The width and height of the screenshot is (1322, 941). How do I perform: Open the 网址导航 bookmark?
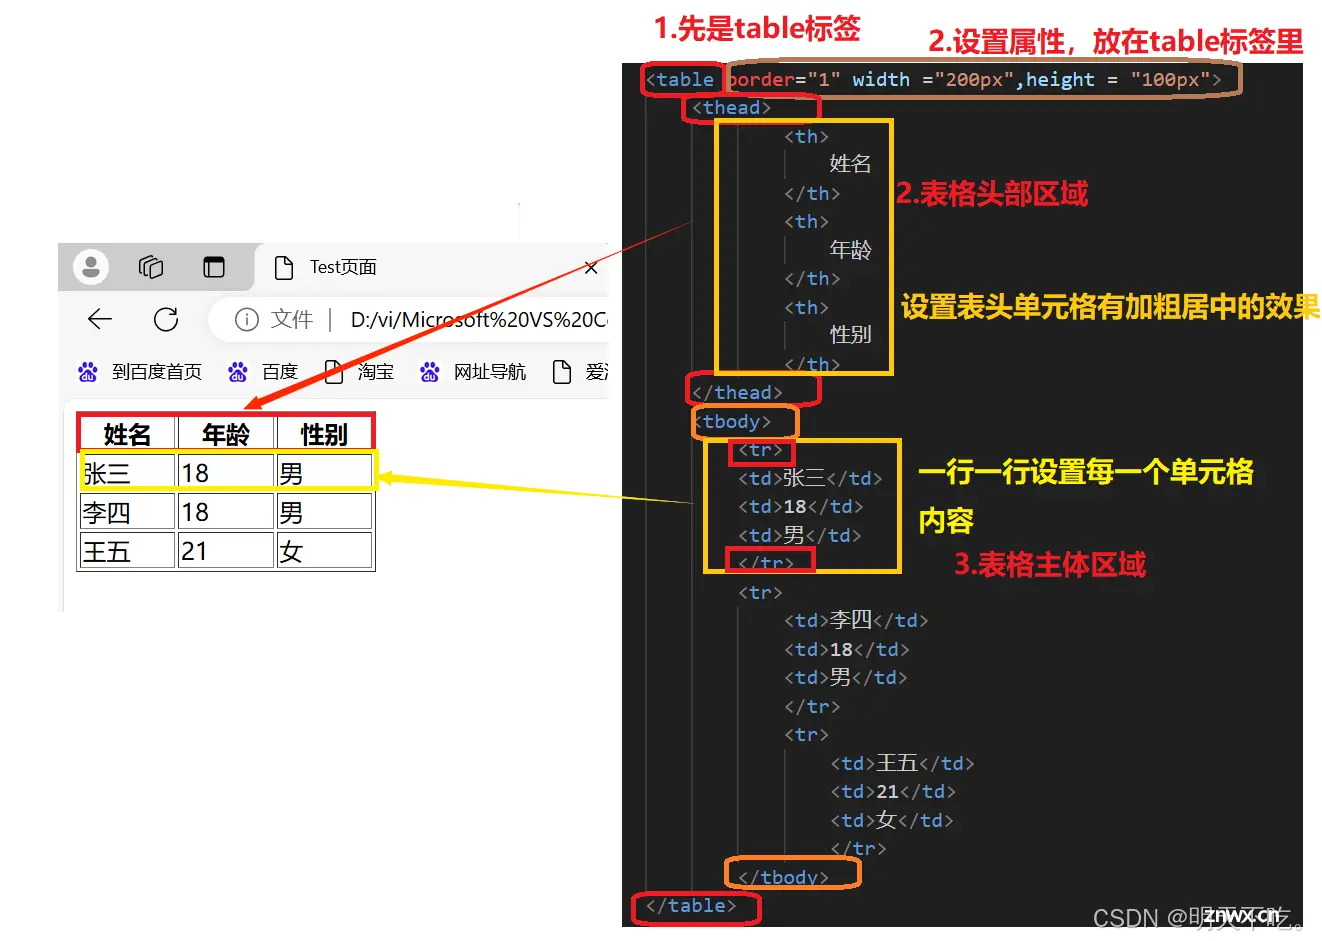473,372
